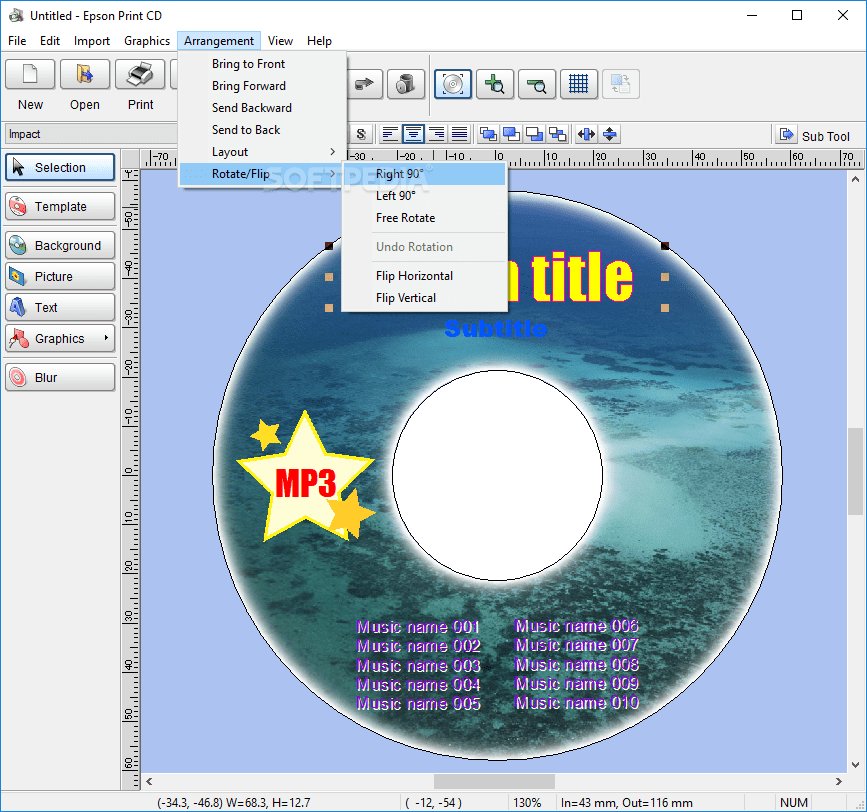The height and width of the screenshot is (812, 867).
Task: Toggle the grid display button
Action: click(x=578, y=84)
